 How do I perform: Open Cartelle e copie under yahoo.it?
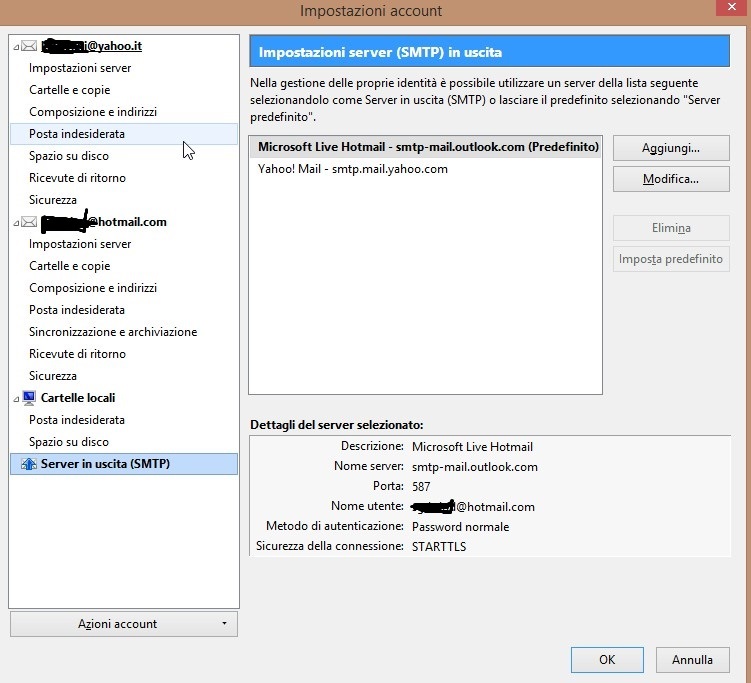click(x=69, y=90)
